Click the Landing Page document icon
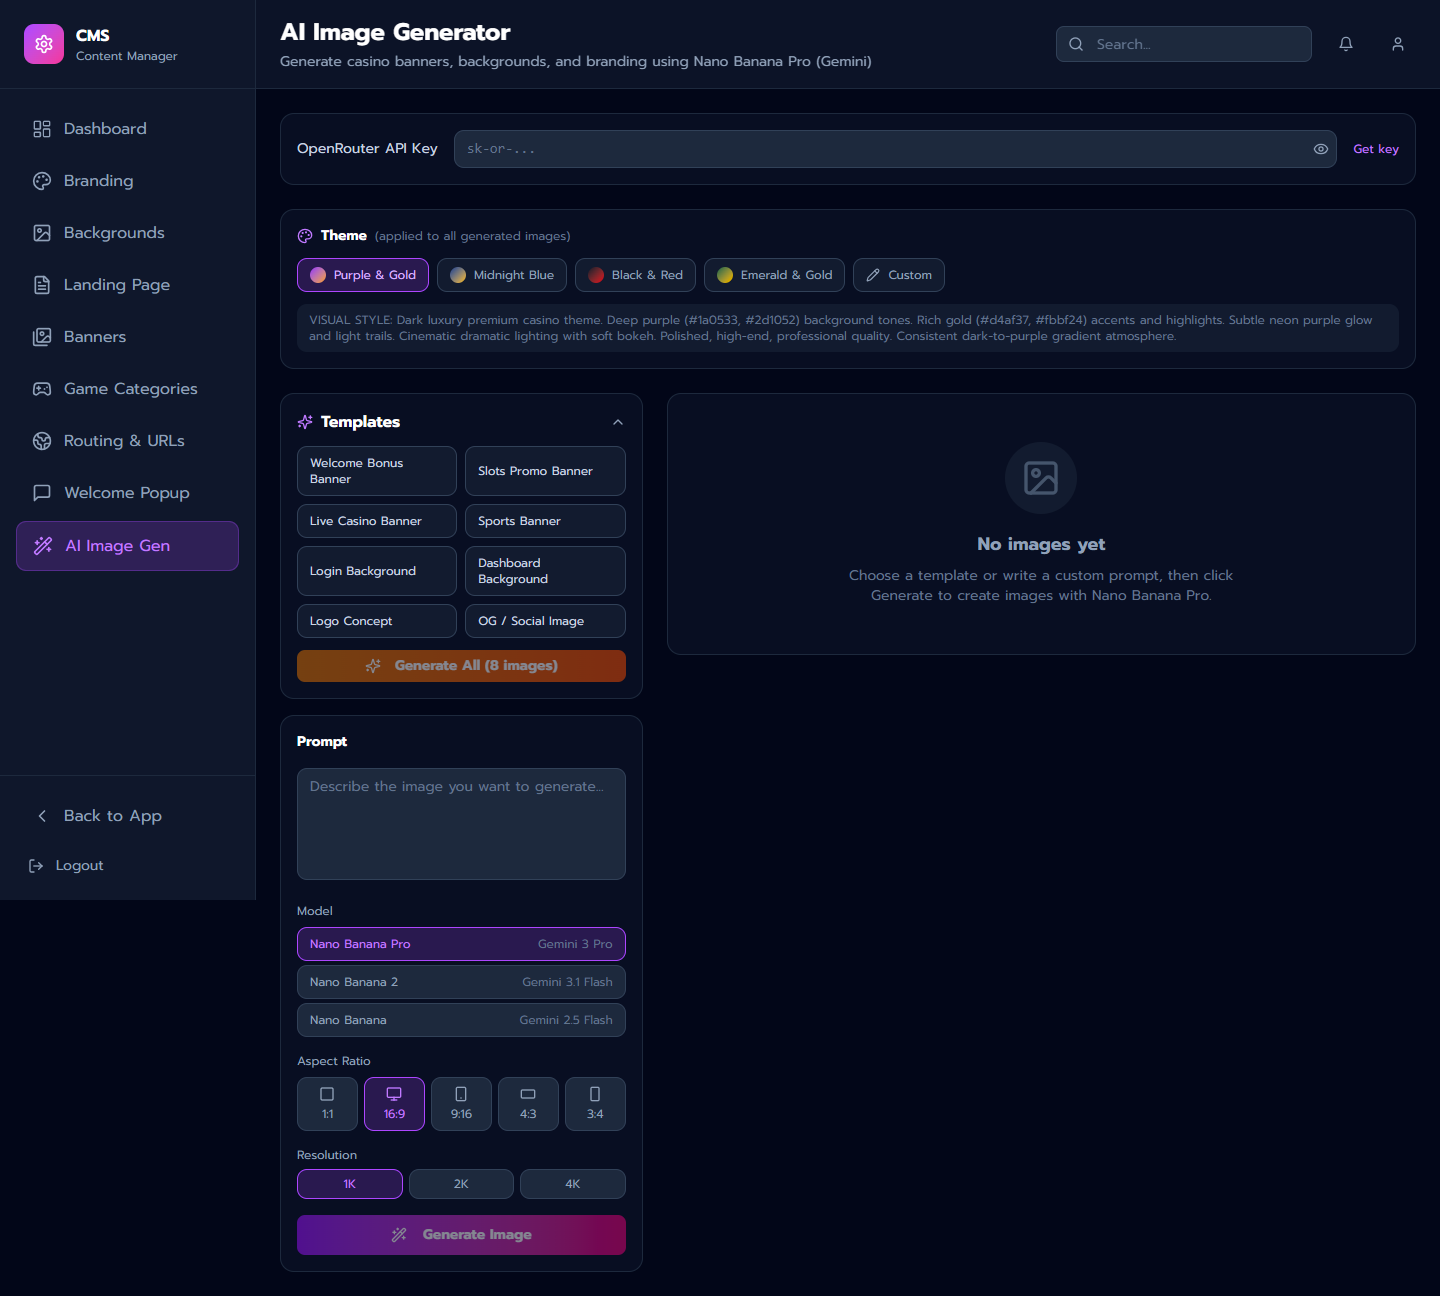This screenshot has width=1440, height=1296. 42,285
